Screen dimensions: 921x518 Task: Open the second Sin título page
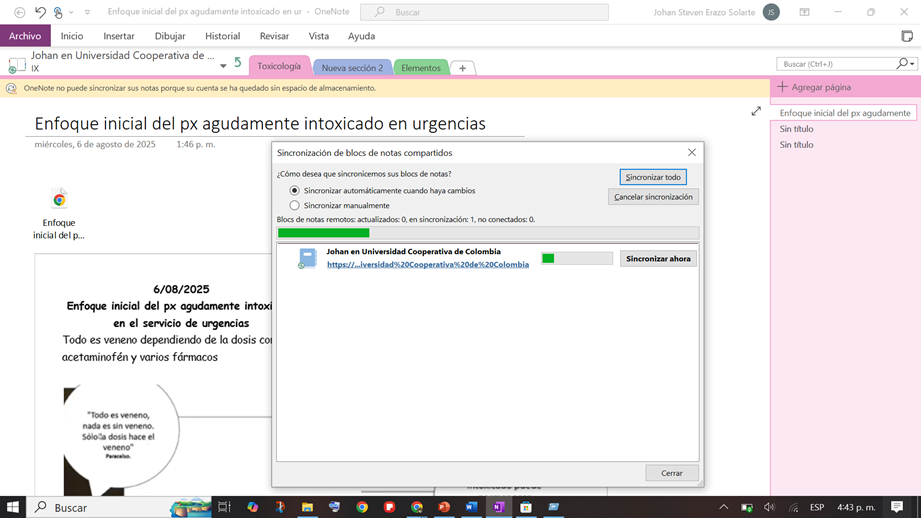796,144
